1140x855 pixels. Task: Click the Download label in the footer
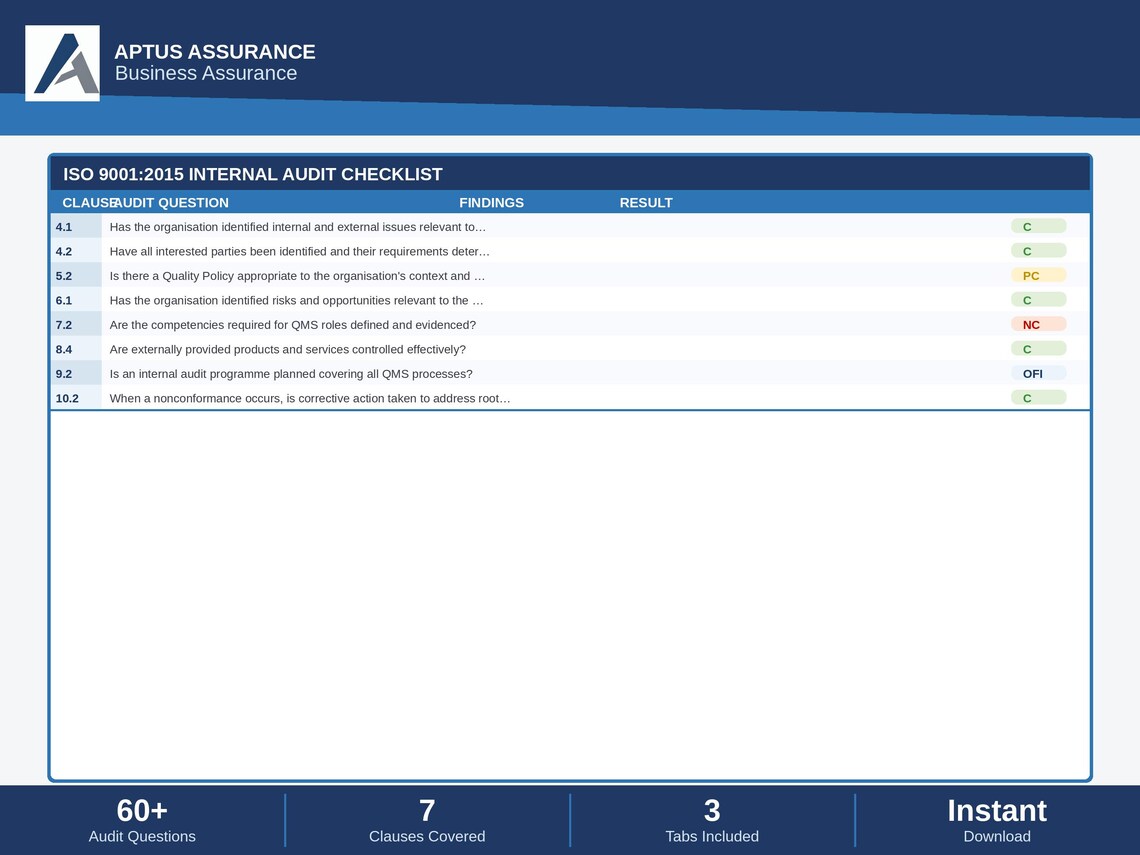point(997,837)
